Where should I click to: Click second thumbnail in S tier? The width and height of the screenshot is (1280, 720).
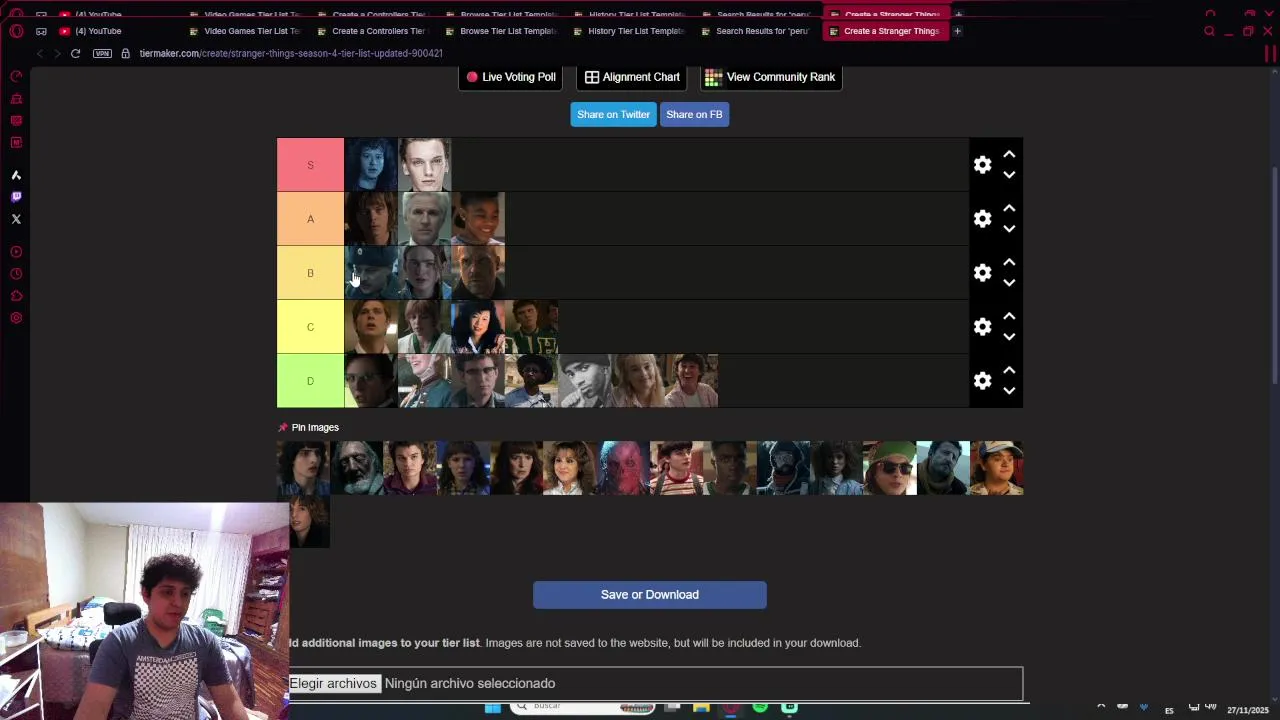click(425, 165)
